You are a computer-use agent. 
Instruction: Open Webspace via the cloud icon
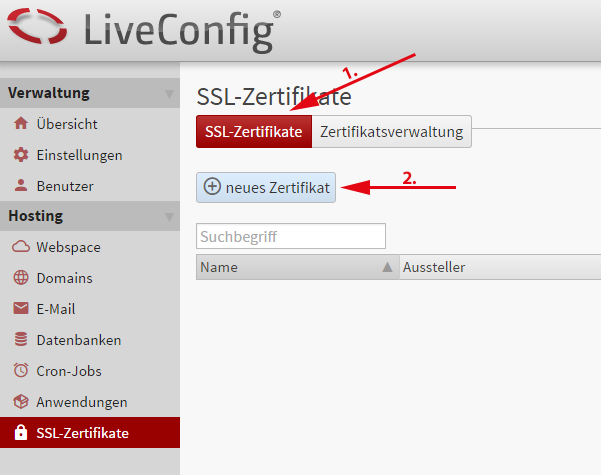tap(20, 247)
